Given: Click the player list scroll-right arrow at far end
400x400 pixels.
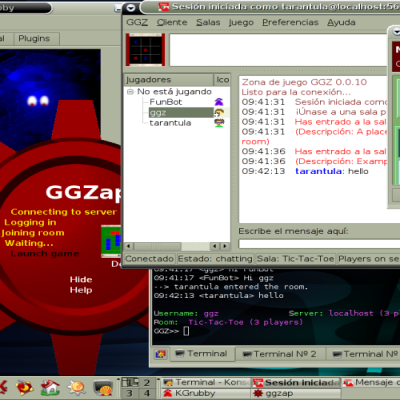Looking at the screenshot, I should tap(225, 246).
